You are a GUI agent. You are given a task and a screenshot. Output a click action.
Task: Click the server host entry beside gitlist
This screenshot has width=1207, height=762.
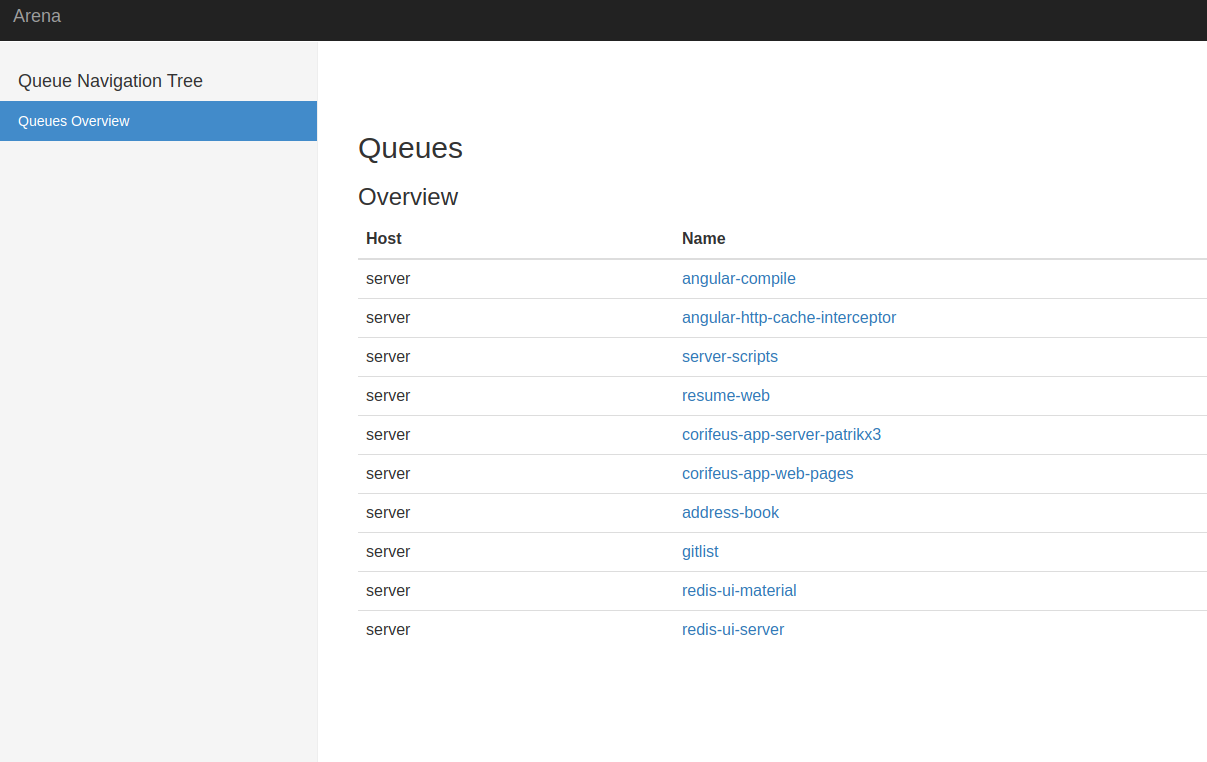388,551
